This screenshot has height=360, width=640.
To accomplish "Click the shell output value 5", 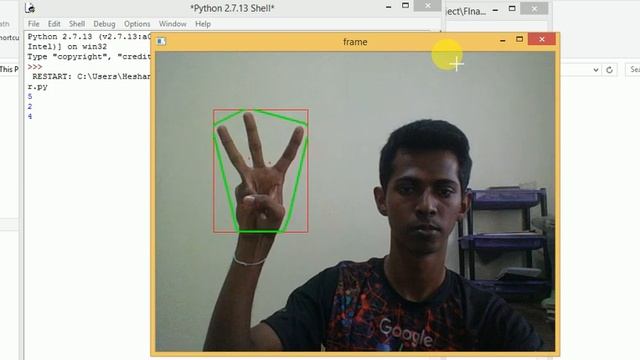I will (30, 97).
